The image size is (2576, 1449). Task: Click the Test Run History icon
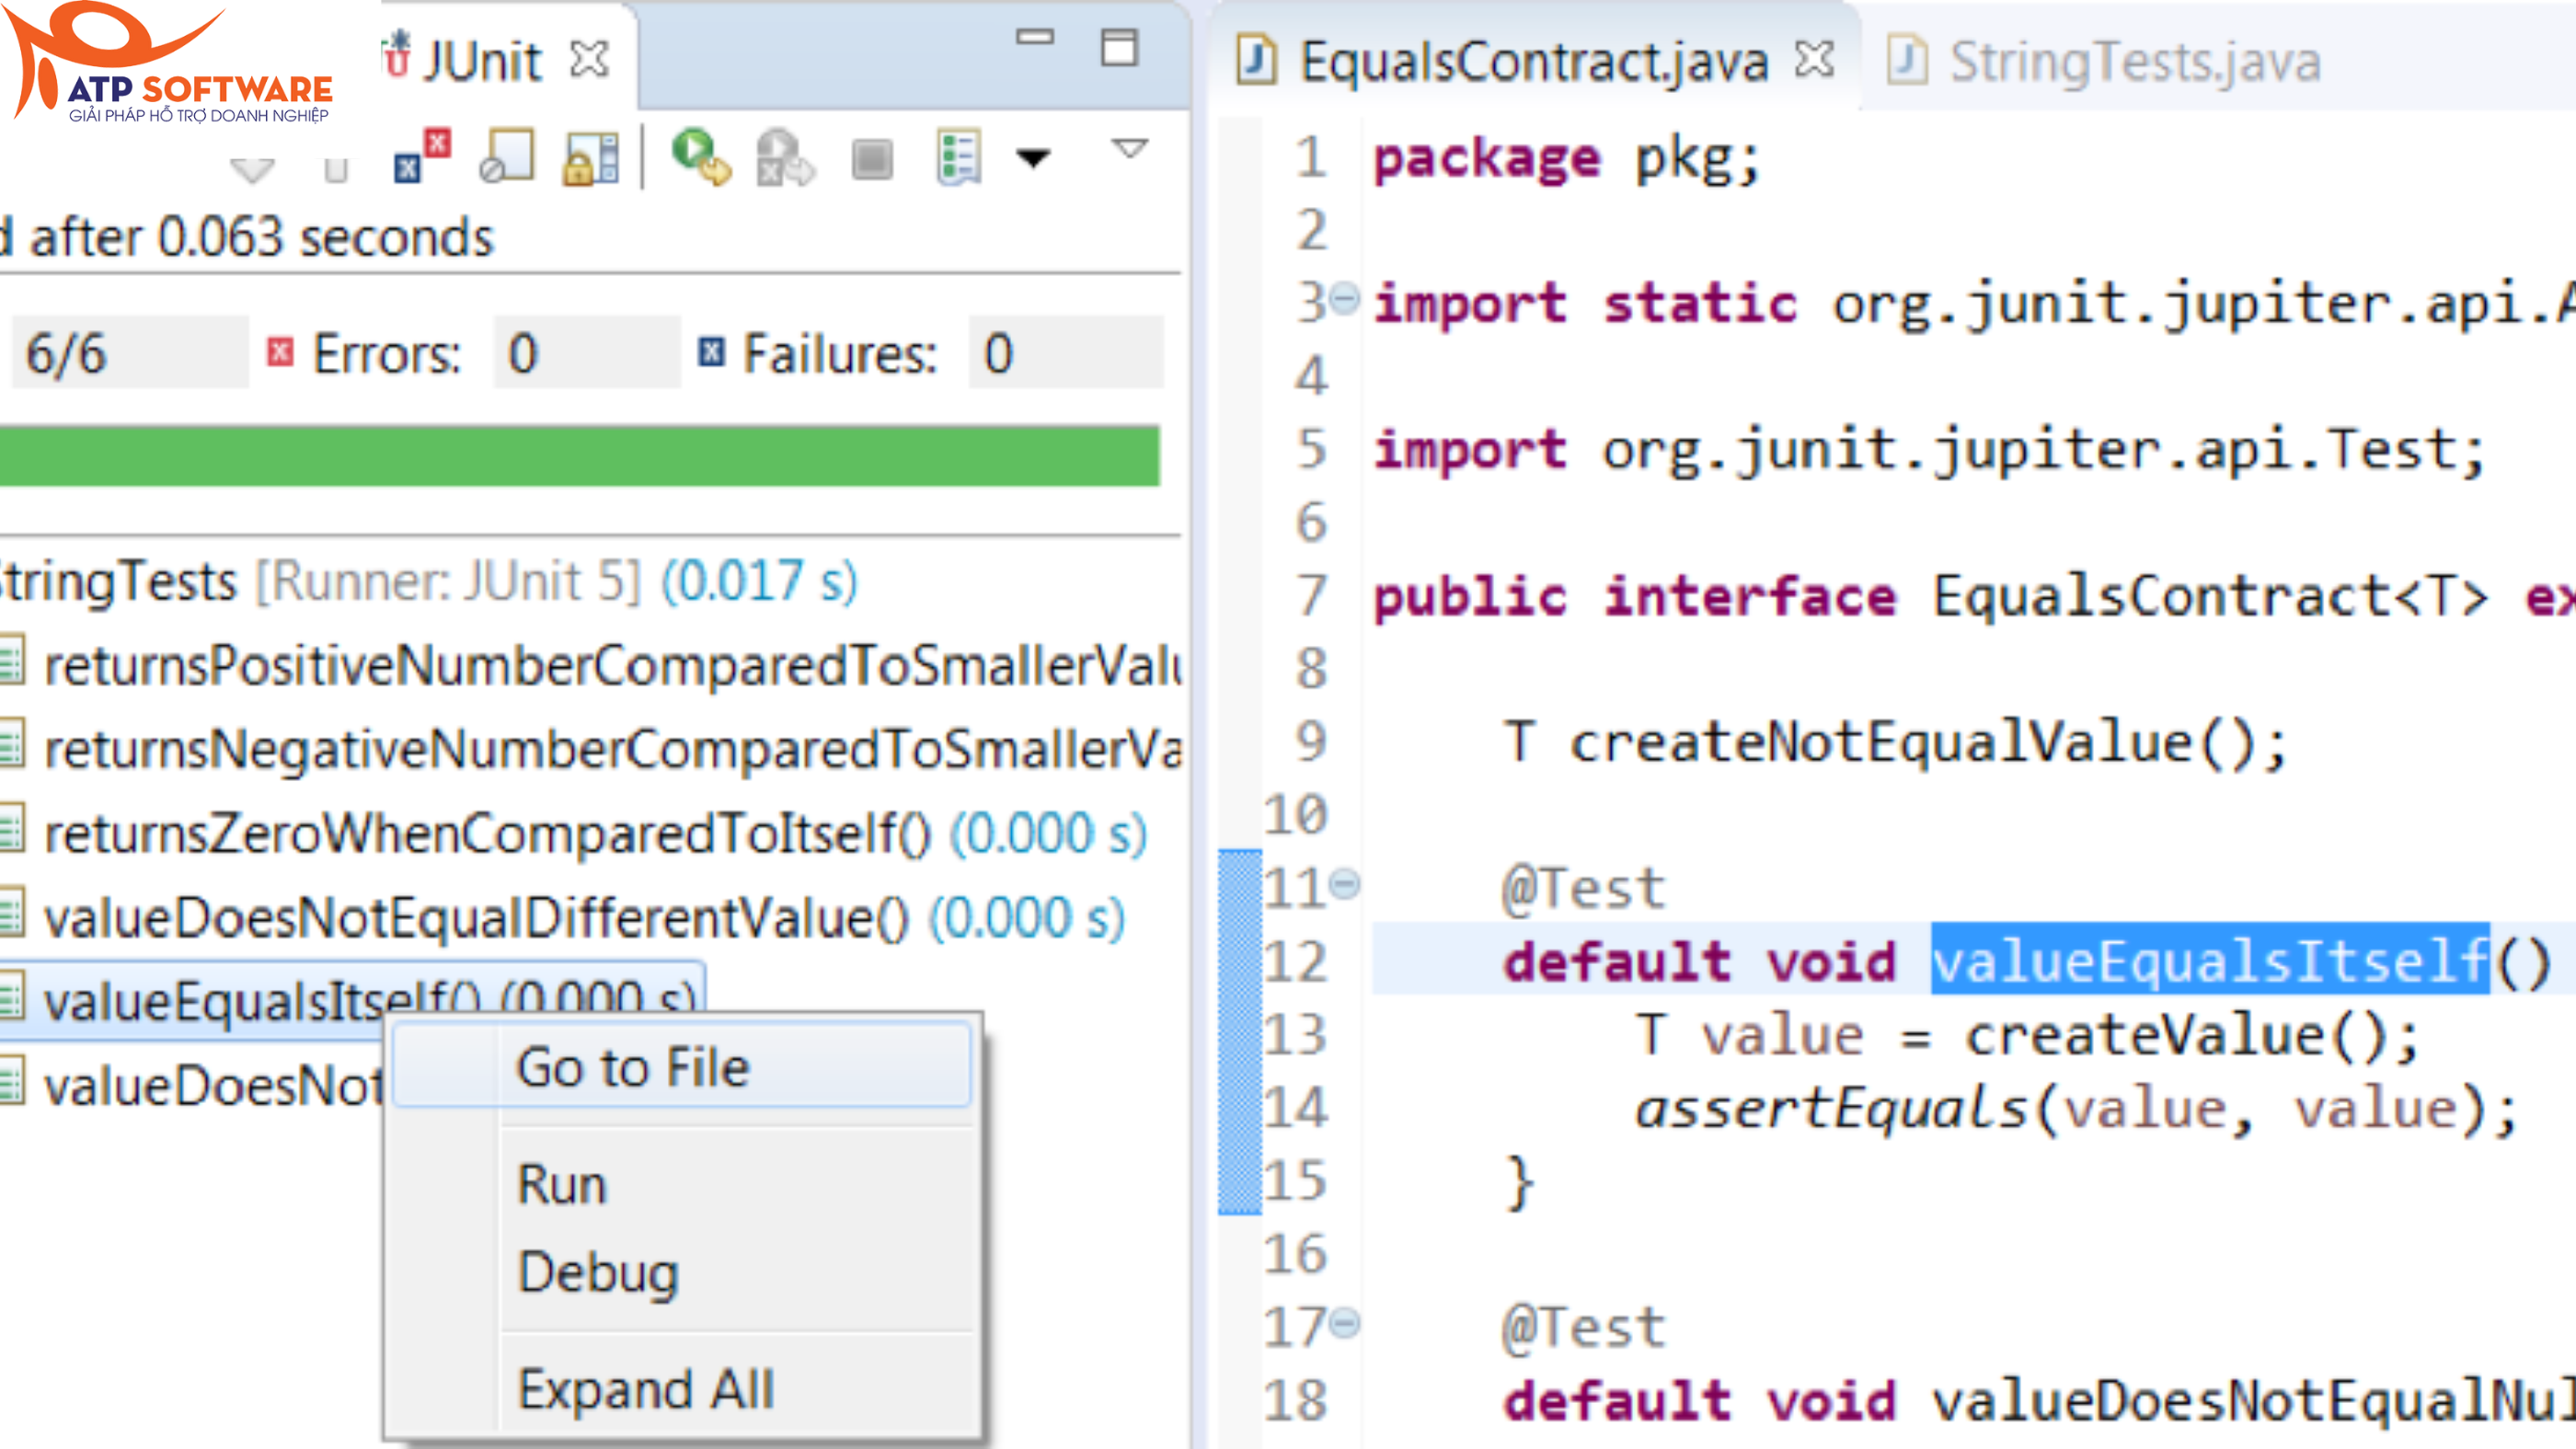958,157
